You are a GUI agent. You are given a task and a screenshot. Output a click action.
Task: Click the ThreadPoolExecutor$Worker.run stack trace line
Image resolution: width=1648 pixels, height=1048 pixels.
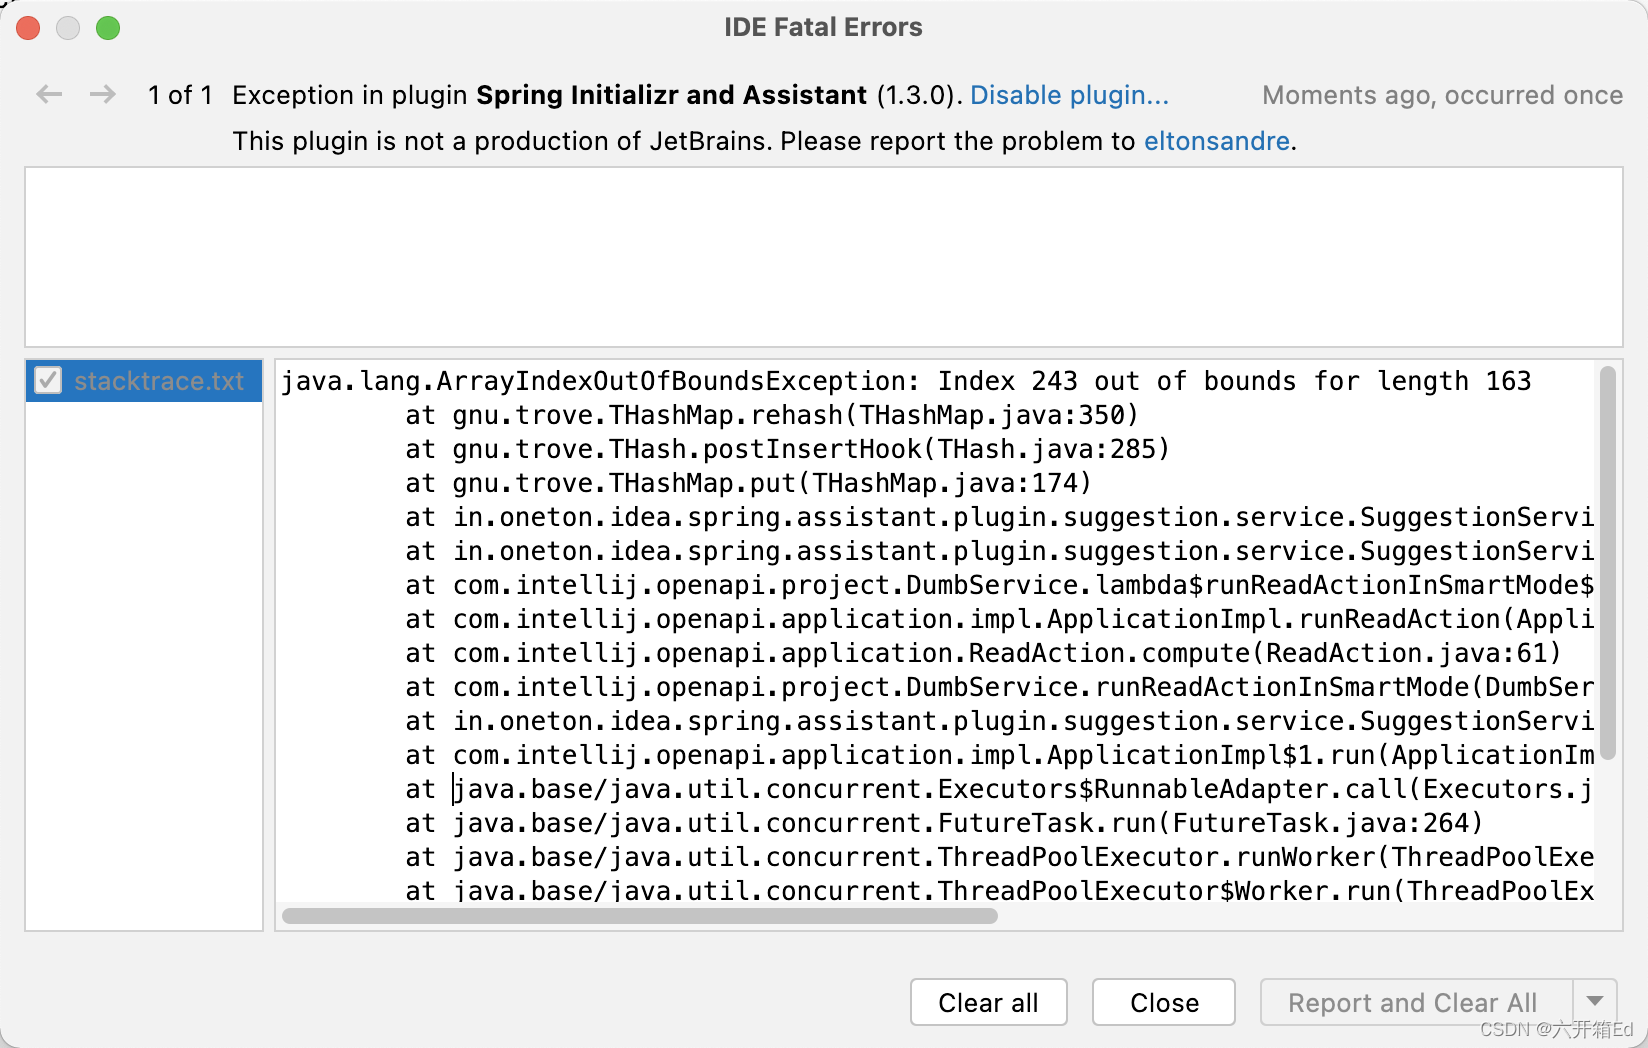pos(999,889)
